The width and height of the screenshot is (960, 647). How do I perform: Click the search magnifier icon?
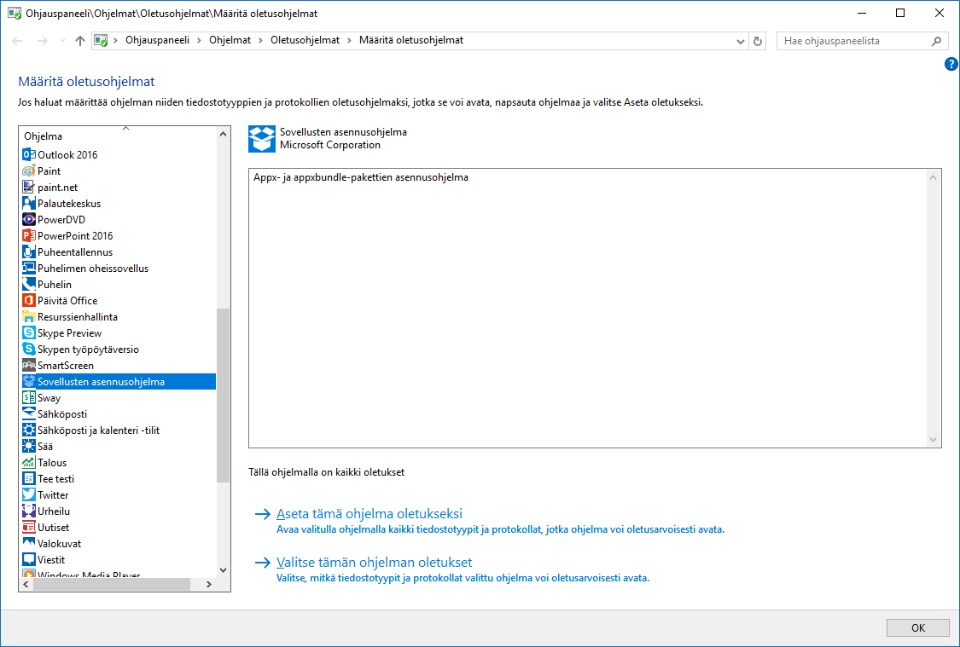[x=936, y=41]
